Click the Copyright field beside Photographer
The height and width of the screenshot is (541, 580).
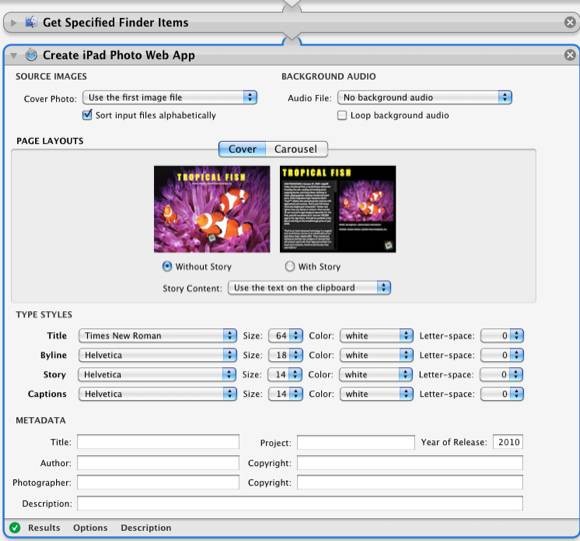click(410, 482)
